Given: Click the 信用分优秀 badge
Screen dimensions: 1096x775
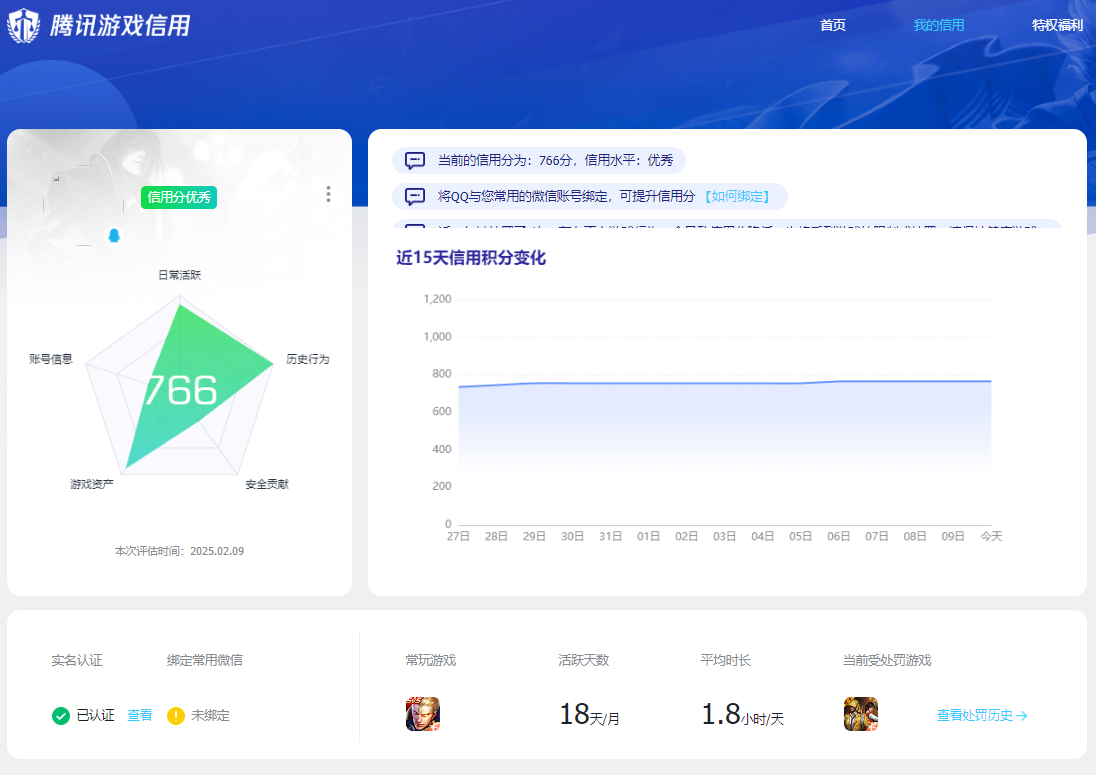Looking at the screenshot, I should point(179,197).
